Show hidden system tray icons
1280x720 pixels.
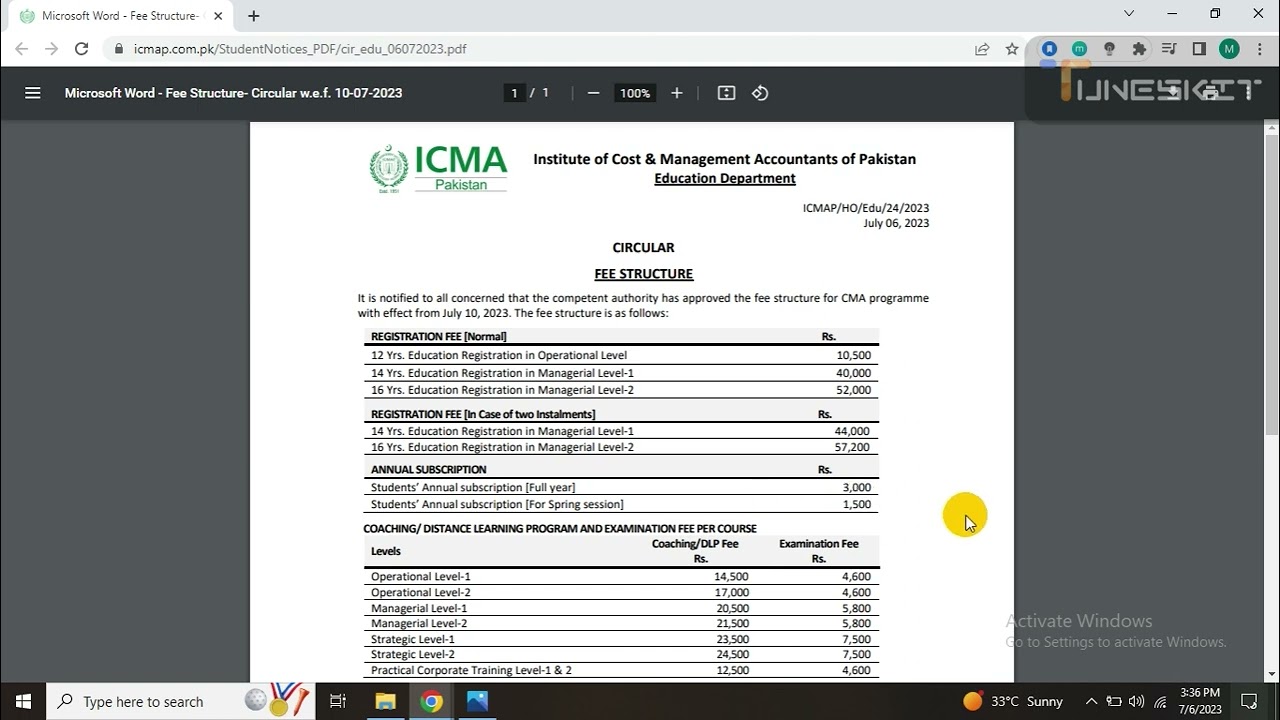(x=1091, y=701)
